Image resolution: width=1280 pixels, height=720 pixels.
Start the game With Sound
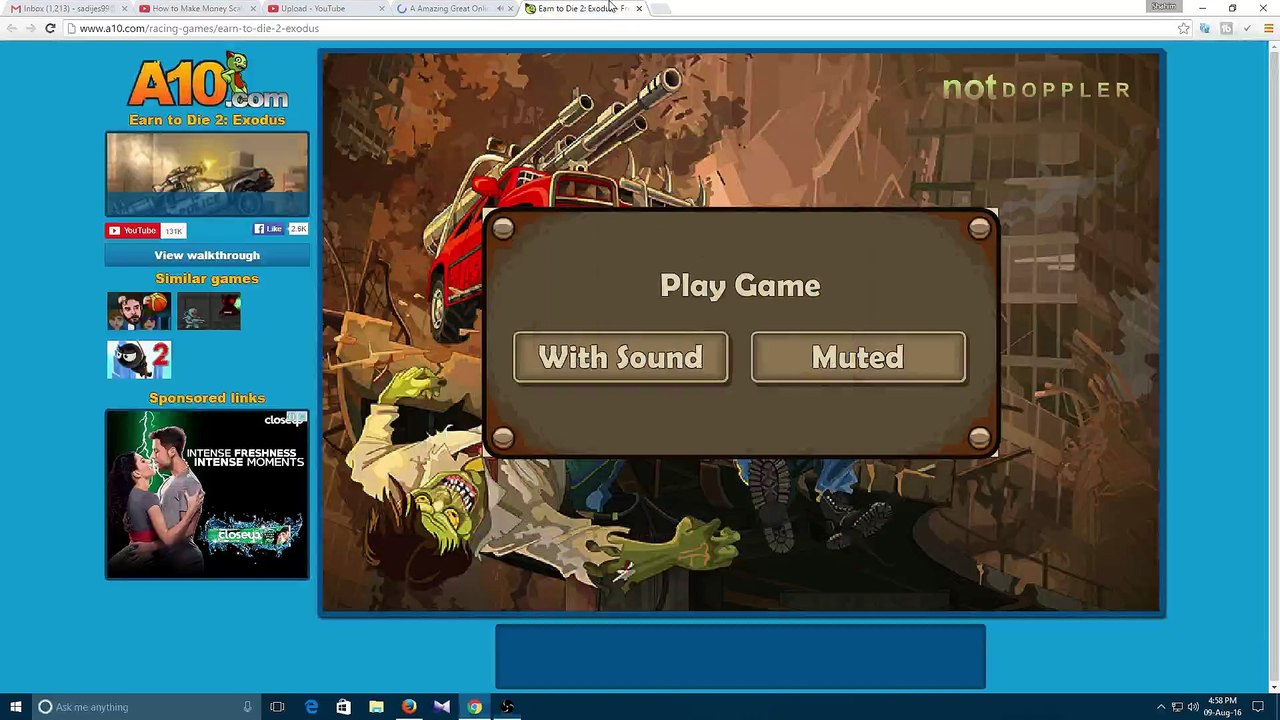[x=621, y=358]
